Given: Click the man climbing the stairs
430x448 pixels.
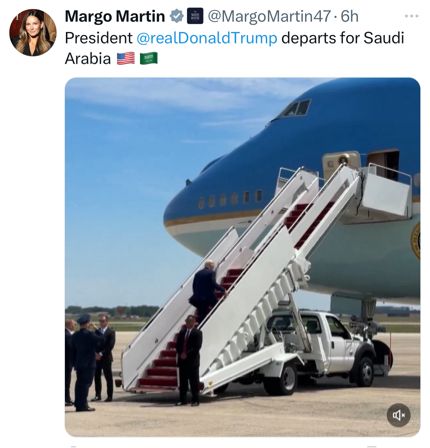Looking at the screenshot, I should point(206,290).
